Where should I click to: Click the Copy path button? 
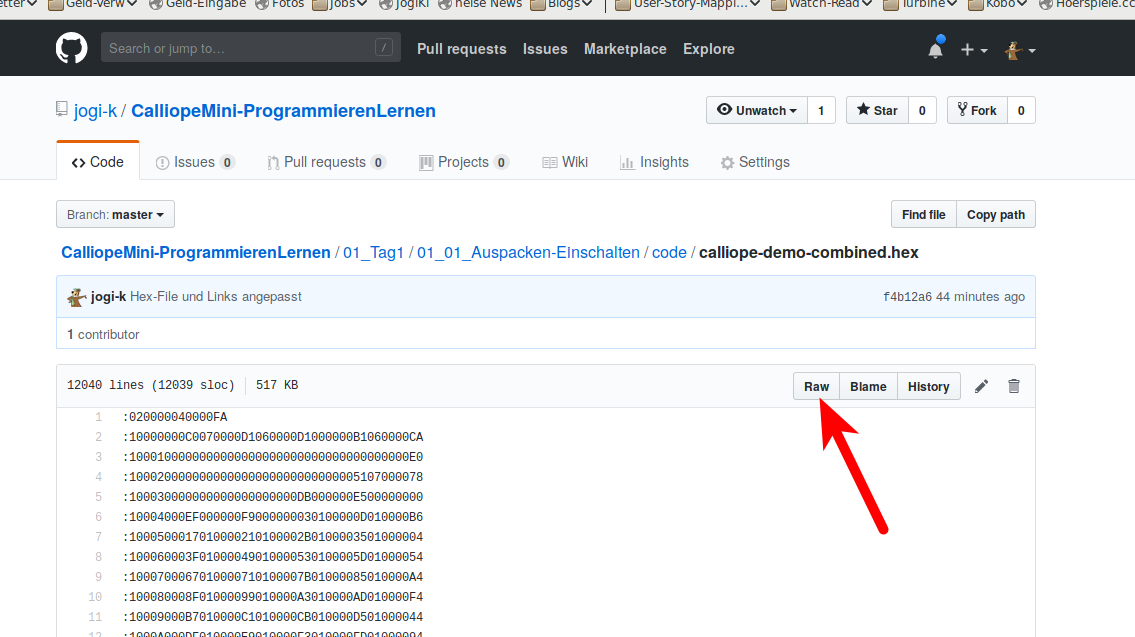point(995,214)
